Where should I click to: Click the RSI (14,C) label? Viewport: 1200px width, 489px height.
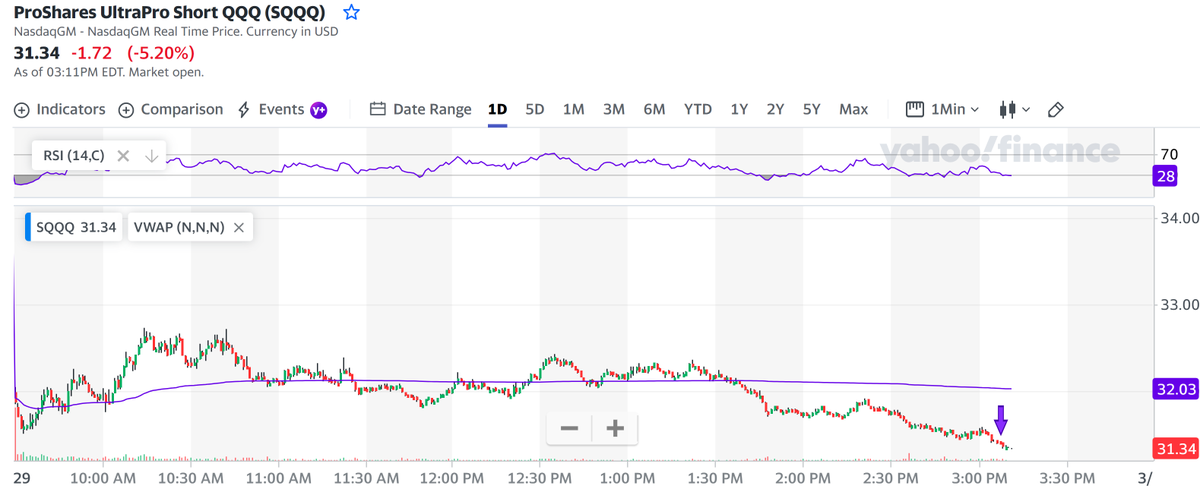73,156
